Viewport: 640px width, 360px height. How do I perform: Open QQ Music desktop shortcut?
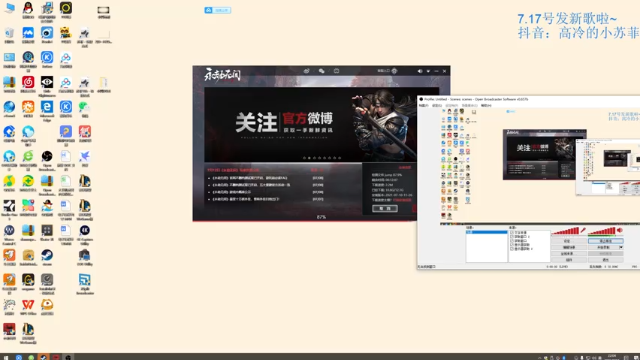click(x=9, y=183)
